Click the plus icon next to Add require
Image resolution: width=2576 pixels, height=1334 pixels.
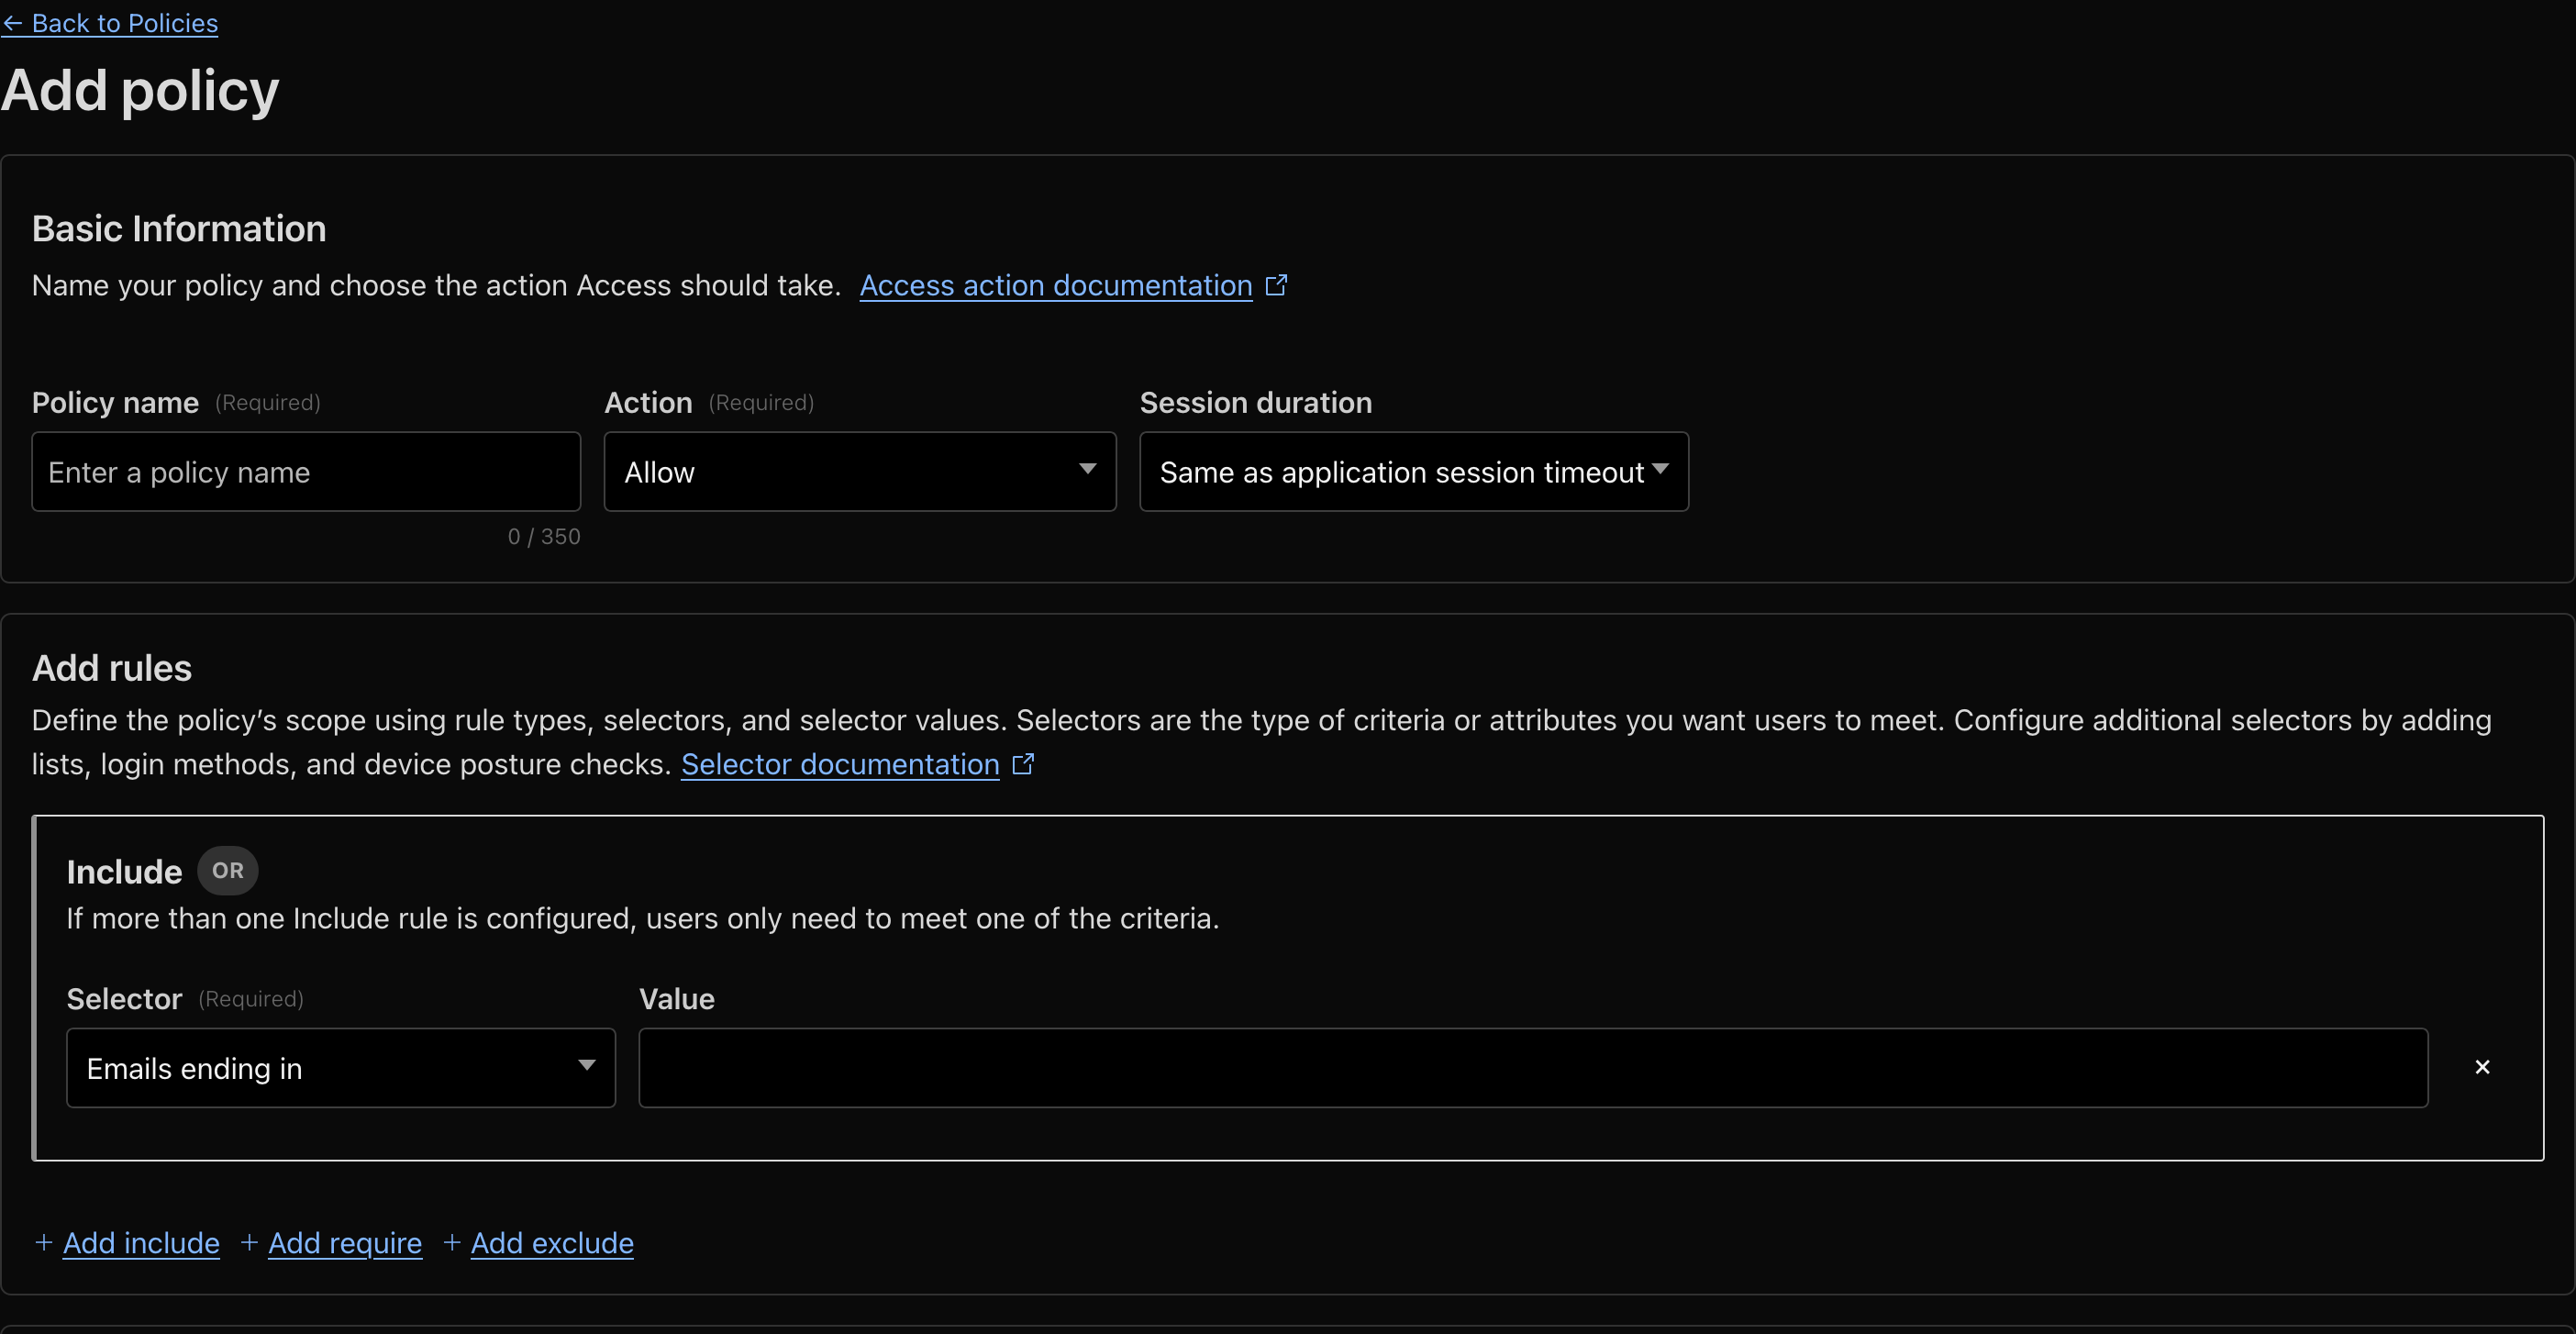(x=250, y=1242)
